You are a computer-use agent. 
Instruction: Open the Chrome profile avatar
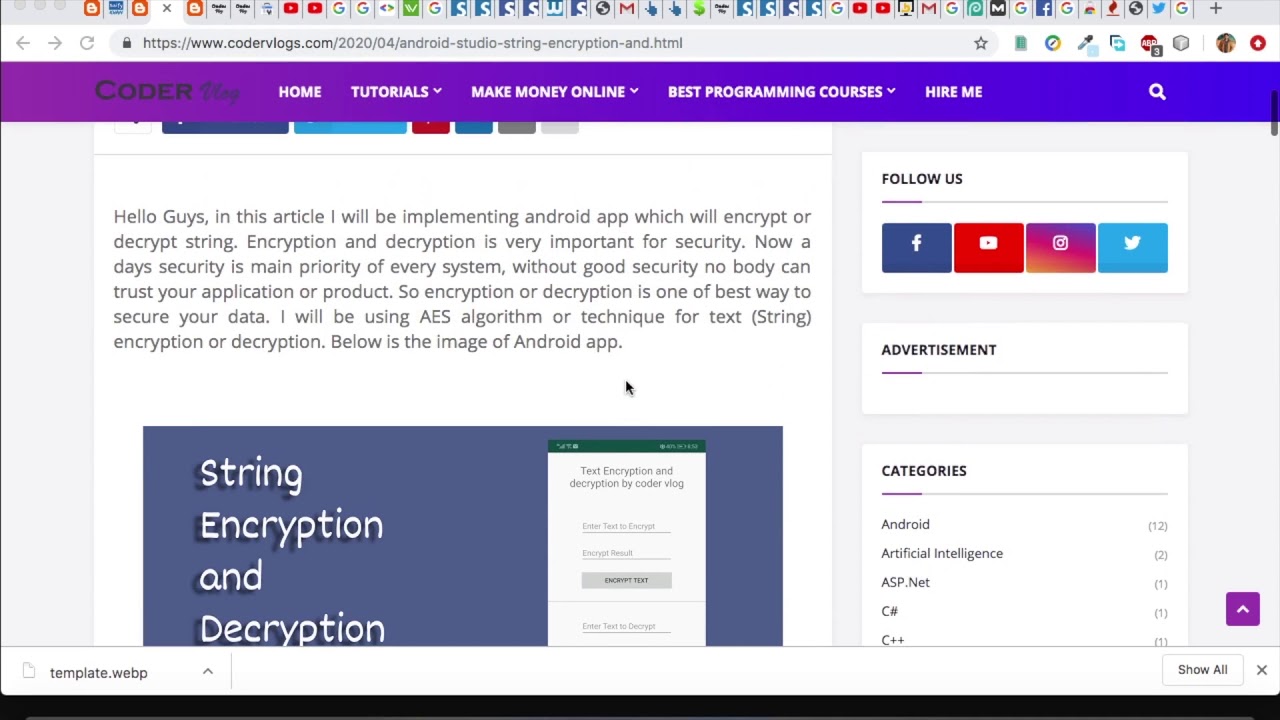(x=1226, y=43)
